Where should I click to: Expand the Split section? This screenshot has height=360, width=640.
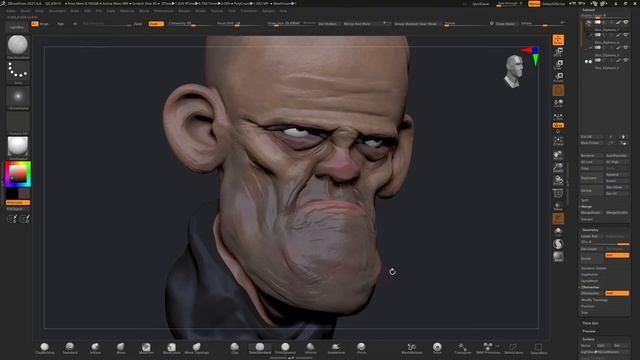click(x=585, y=200)
